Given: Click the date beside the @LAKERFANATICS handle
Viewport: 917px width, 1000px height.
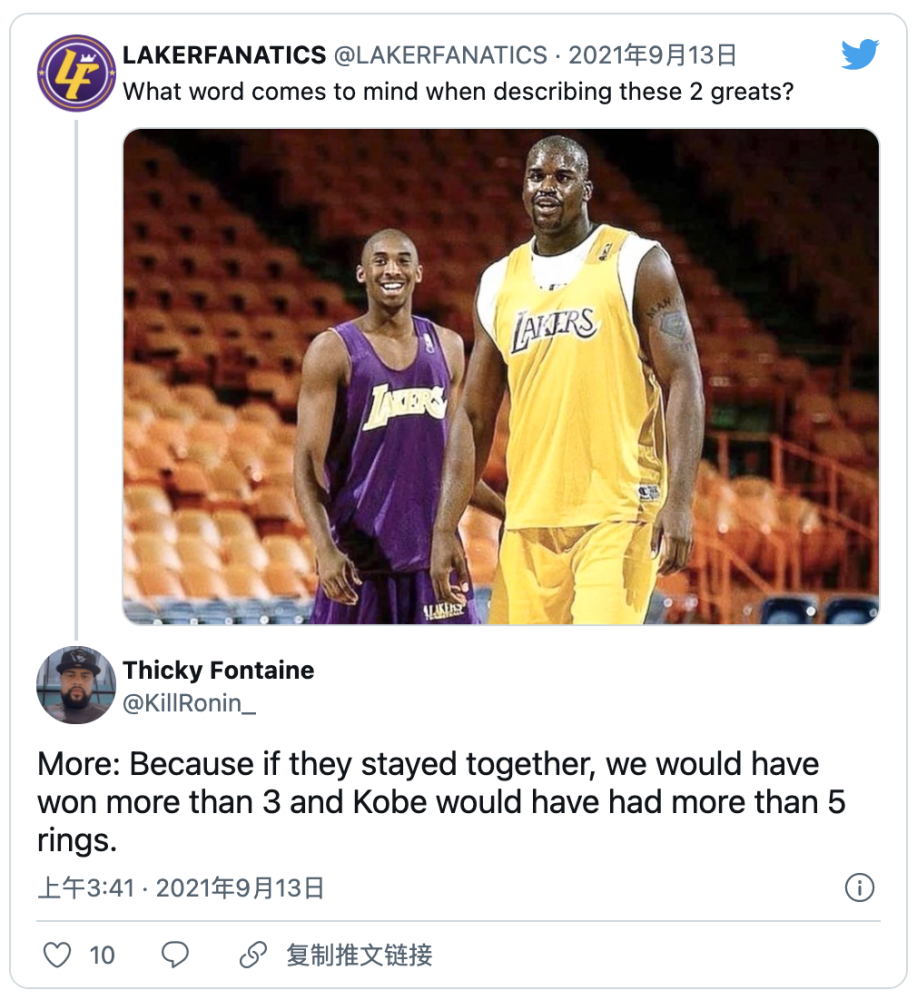Looking at the screenshot, I should click(653, 55).
